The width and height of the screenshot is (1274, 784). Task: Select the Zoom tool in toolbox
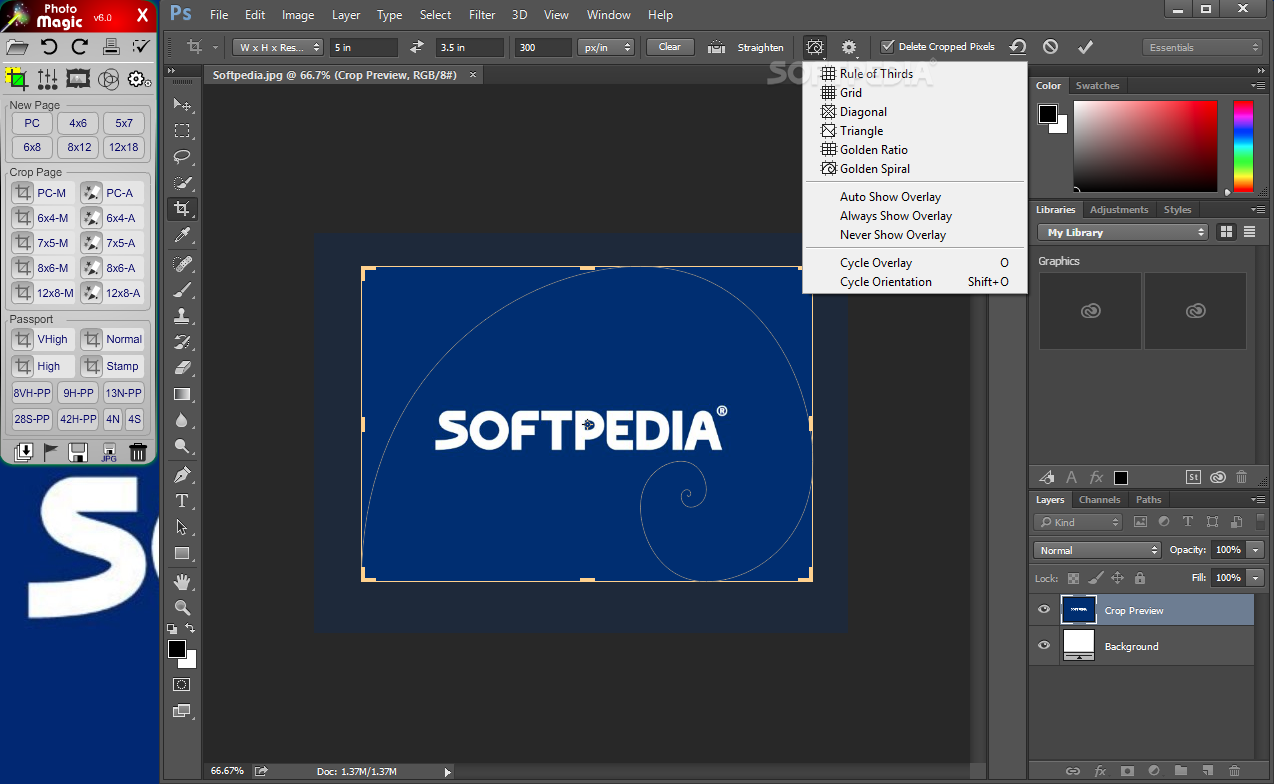point(182,608)
